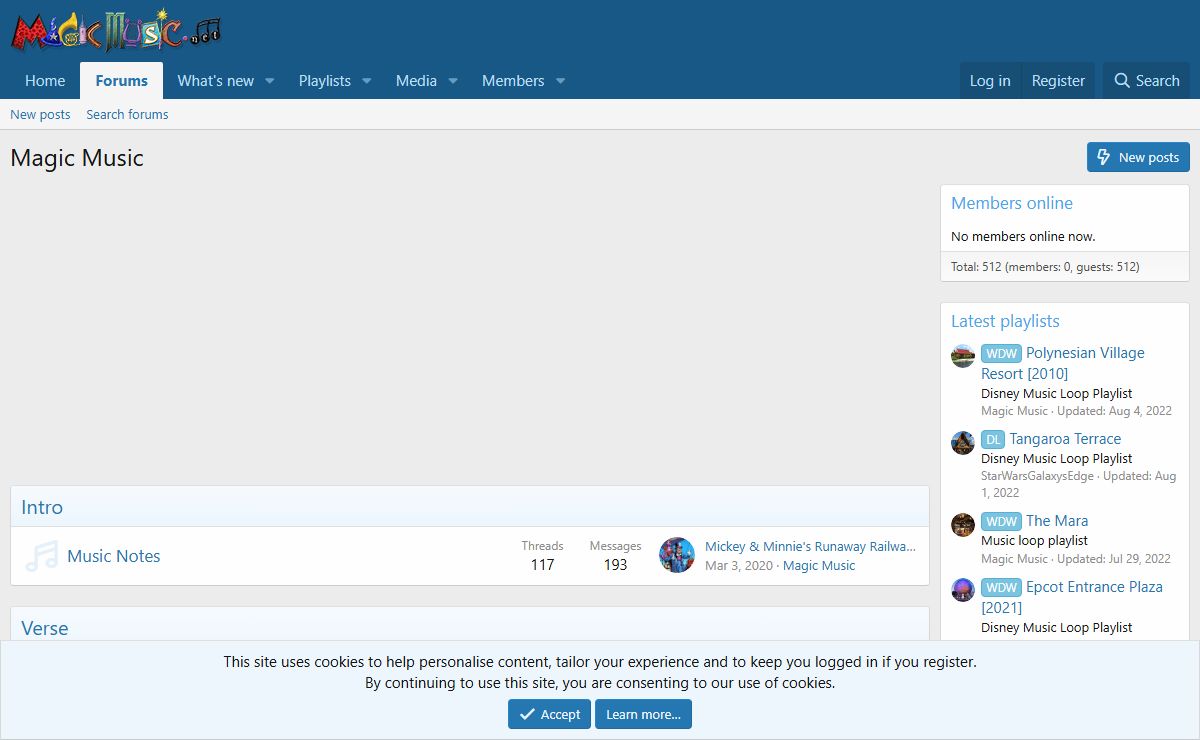1200x740 pixels.
Task: Open Epcot Entrance Plaza [2021] playlist
Action: [1071, 597]
